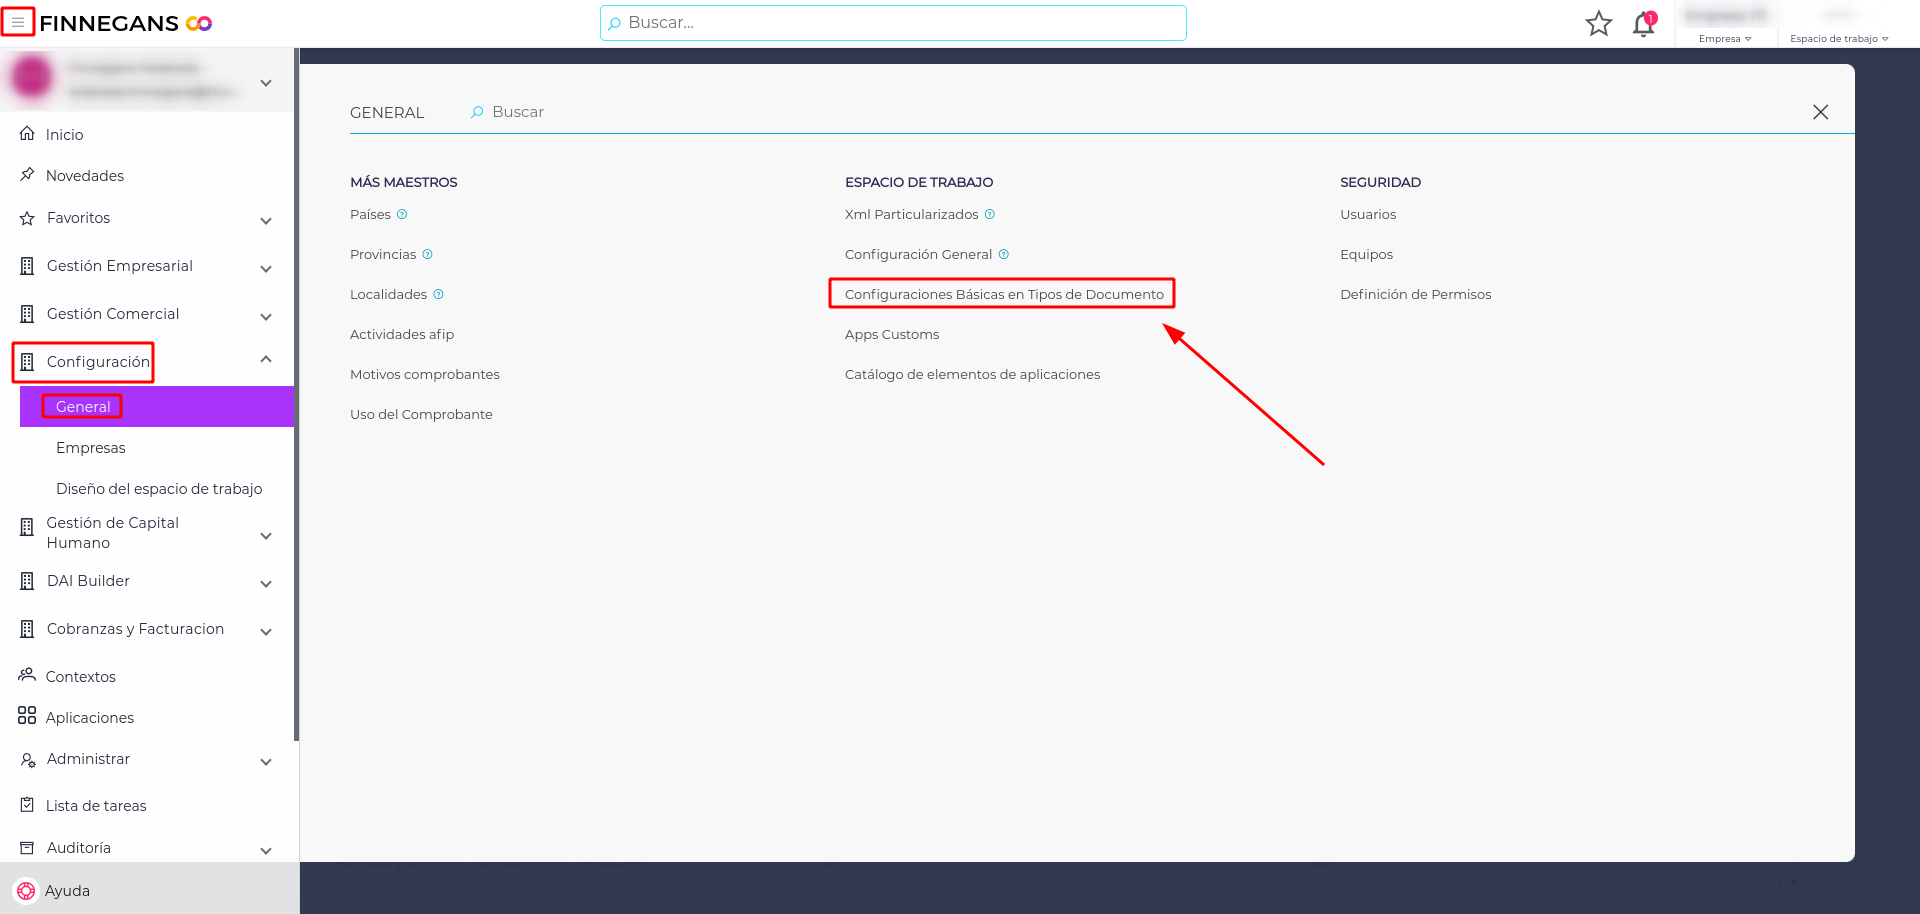
Task: Click the Buscar field in GENERAL panel
Action: coord(518,112)
